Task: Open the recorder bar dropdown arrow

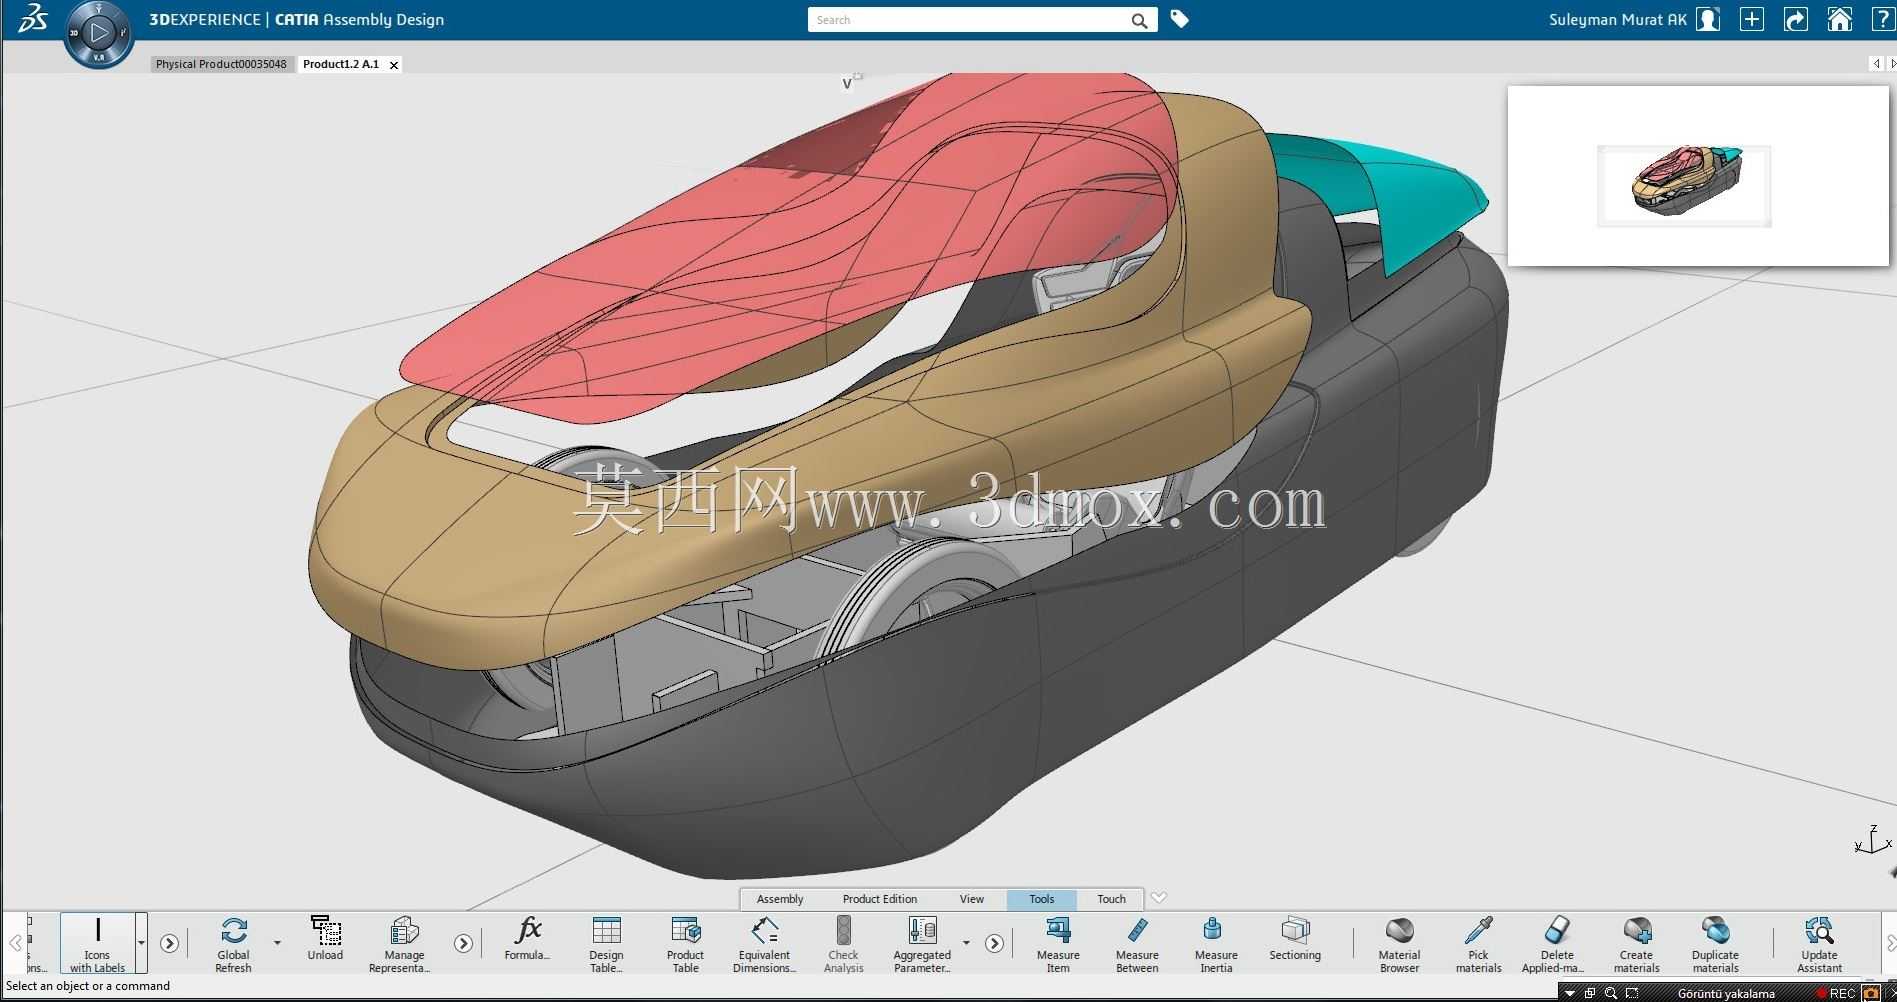Action: click(1570, 994)
